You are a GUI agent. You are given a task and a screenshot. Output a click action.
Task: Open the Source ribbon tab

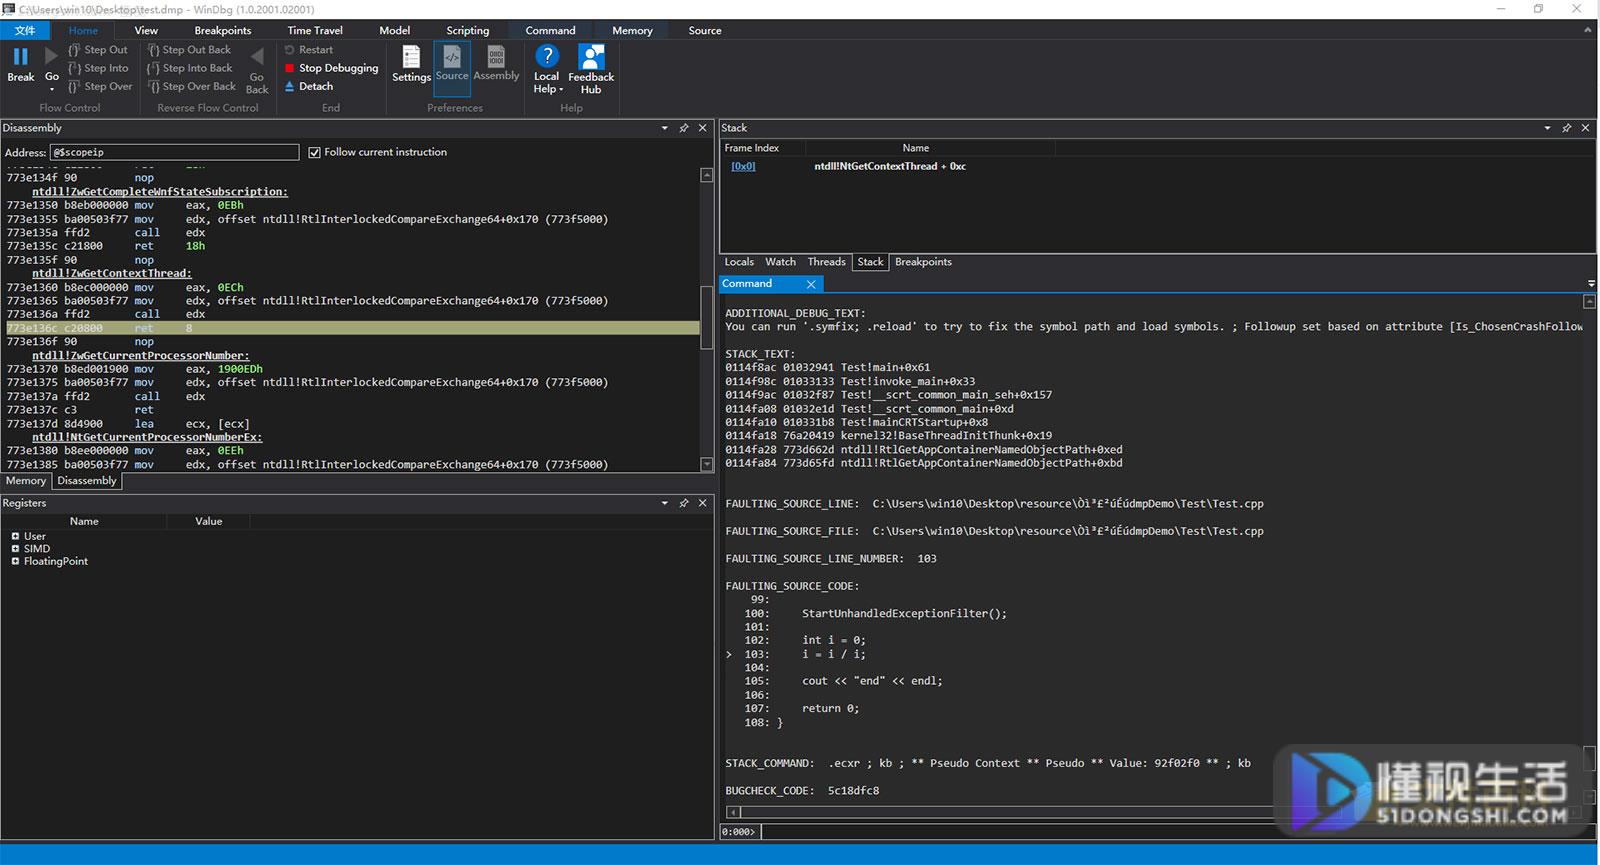[x=705, y=30]
